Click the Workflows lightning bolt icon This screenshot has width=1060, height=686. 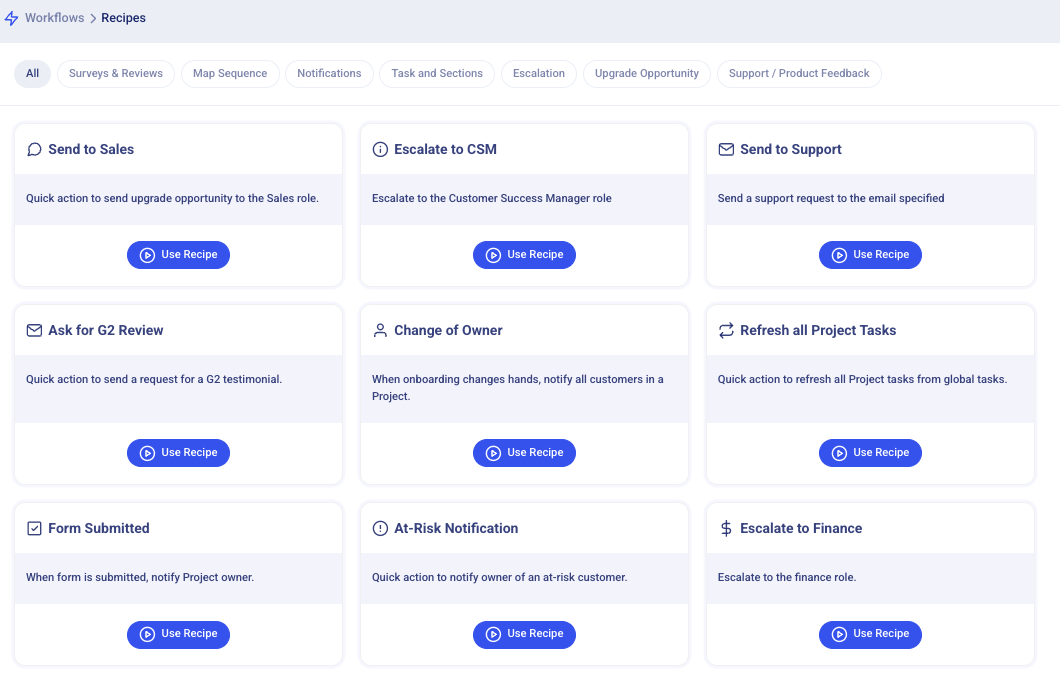coord(12,18)
